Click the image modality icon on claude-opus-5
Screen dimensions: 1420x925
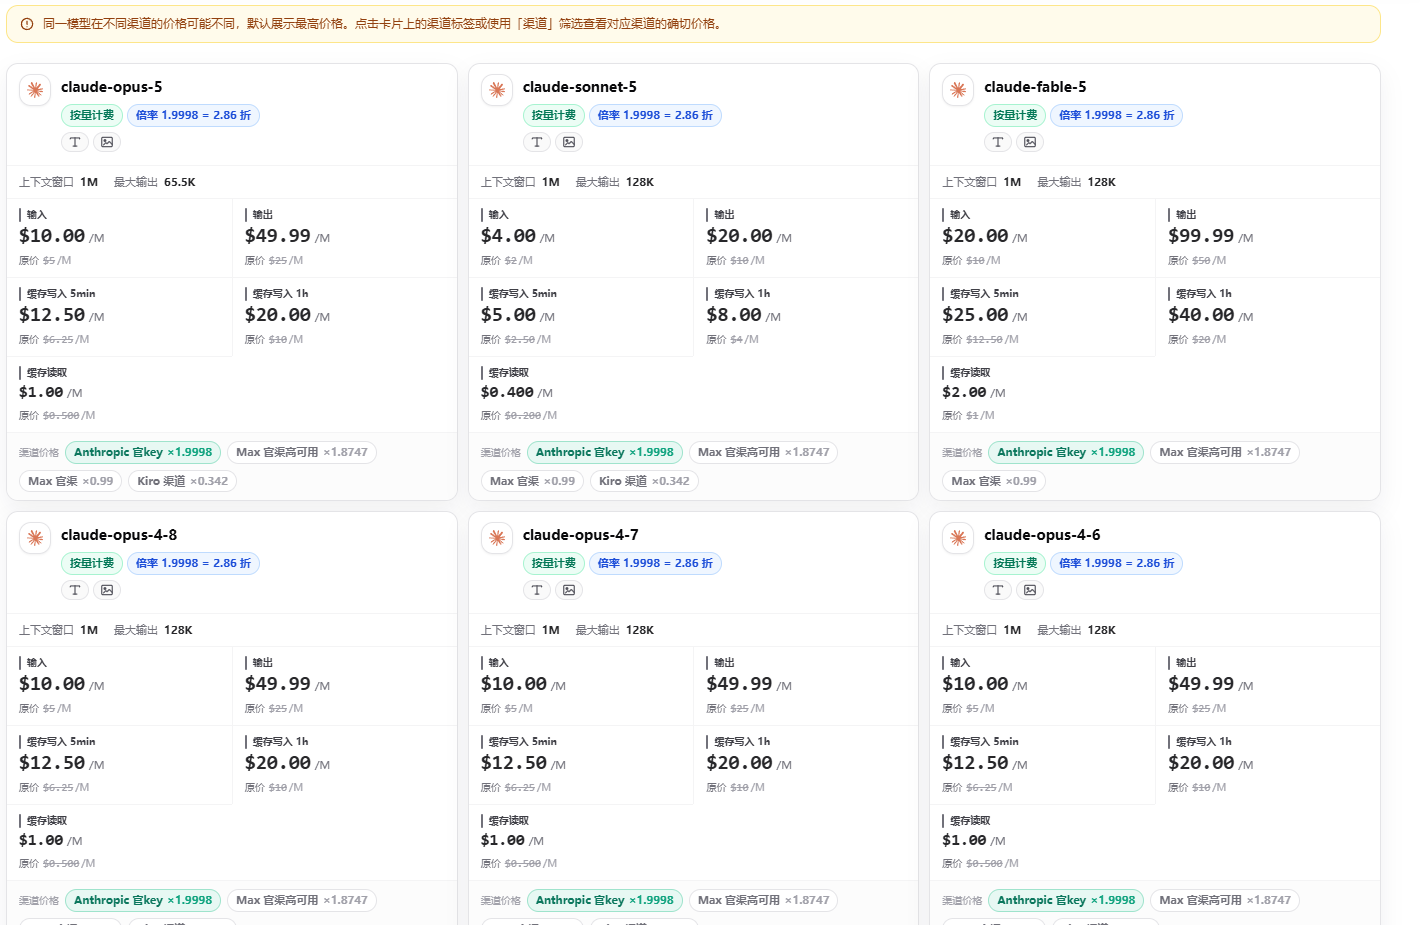tap(107, 142)
